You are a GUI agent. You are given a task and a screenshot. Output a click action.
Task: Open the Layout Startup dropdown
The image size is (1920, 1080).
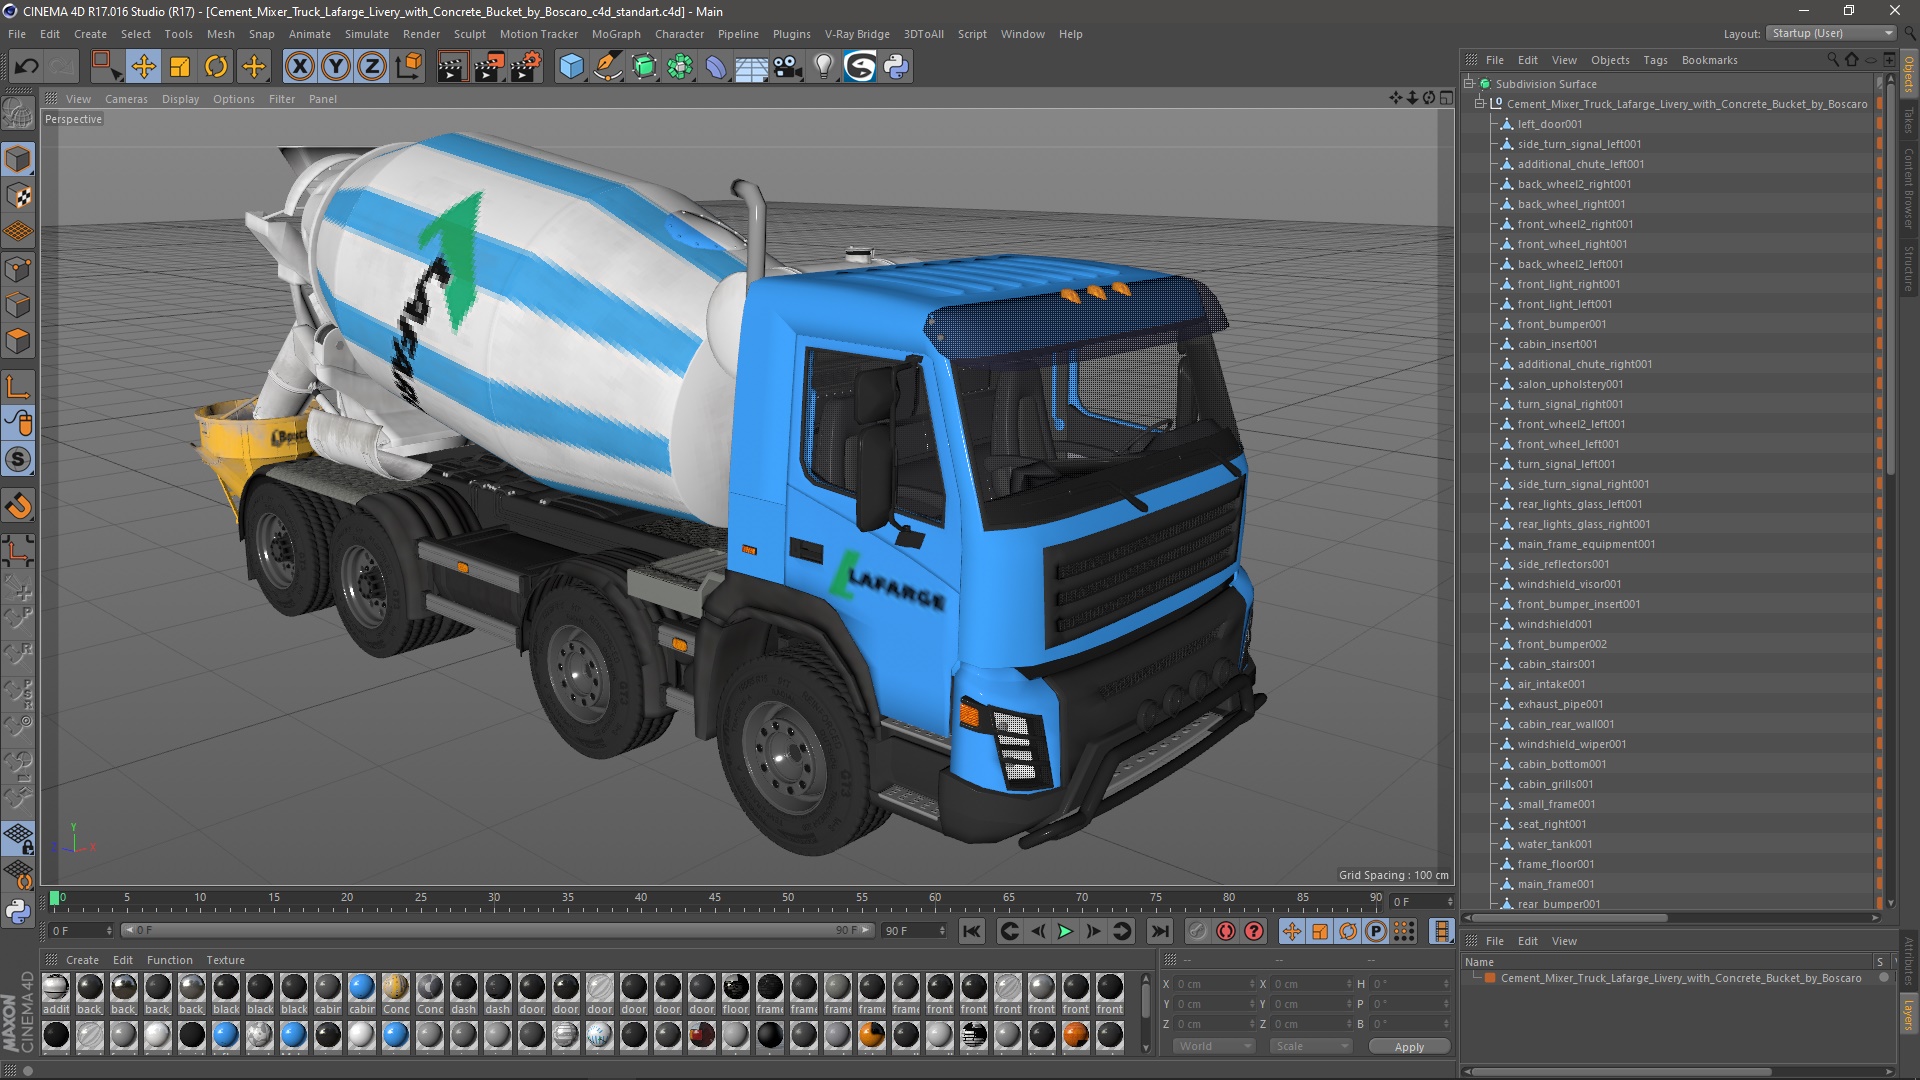coord(1831,34)
